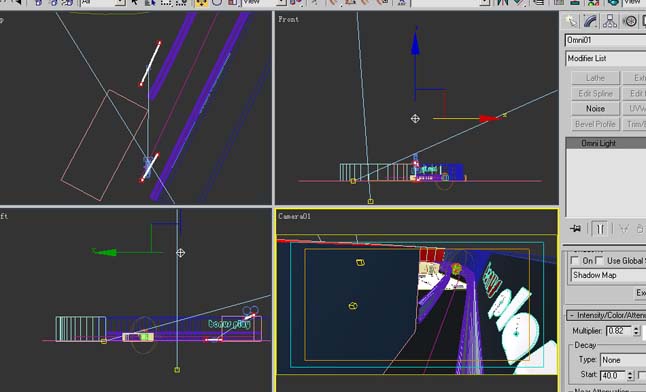Click the Multiplier value field
This screenshot has height=392, width=646.
point(618,331)
